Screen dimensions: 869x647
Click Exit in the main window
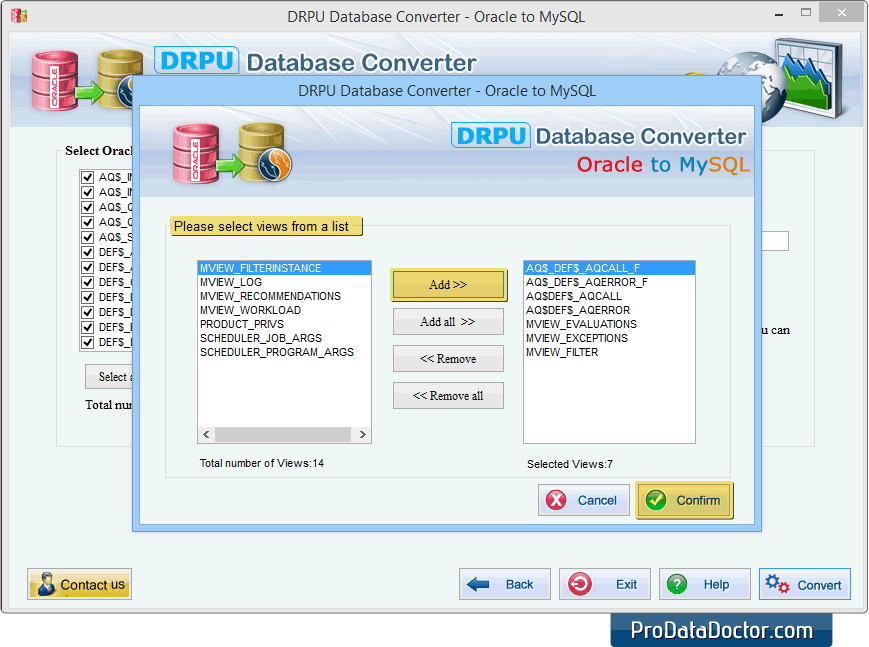(x=605, y=584)
